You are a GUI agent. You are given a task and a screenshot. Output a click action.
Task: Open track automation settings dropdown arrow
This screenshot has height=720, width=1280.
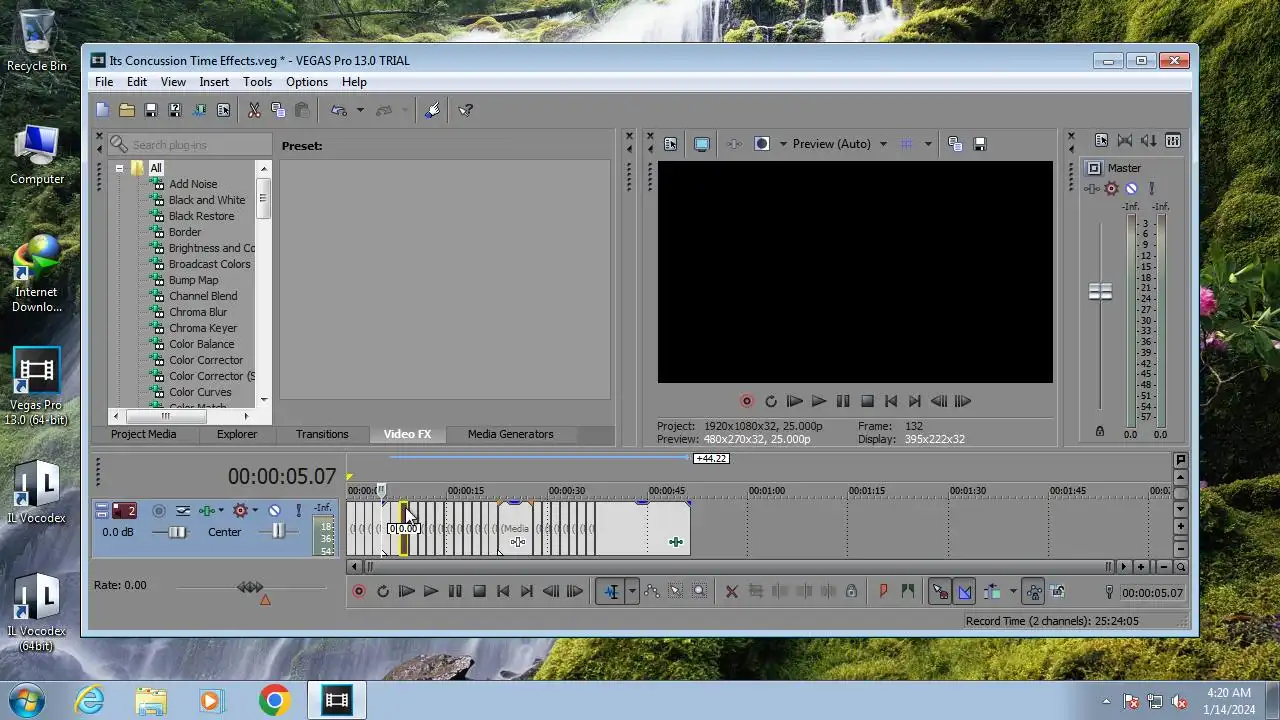coord(255,511)
